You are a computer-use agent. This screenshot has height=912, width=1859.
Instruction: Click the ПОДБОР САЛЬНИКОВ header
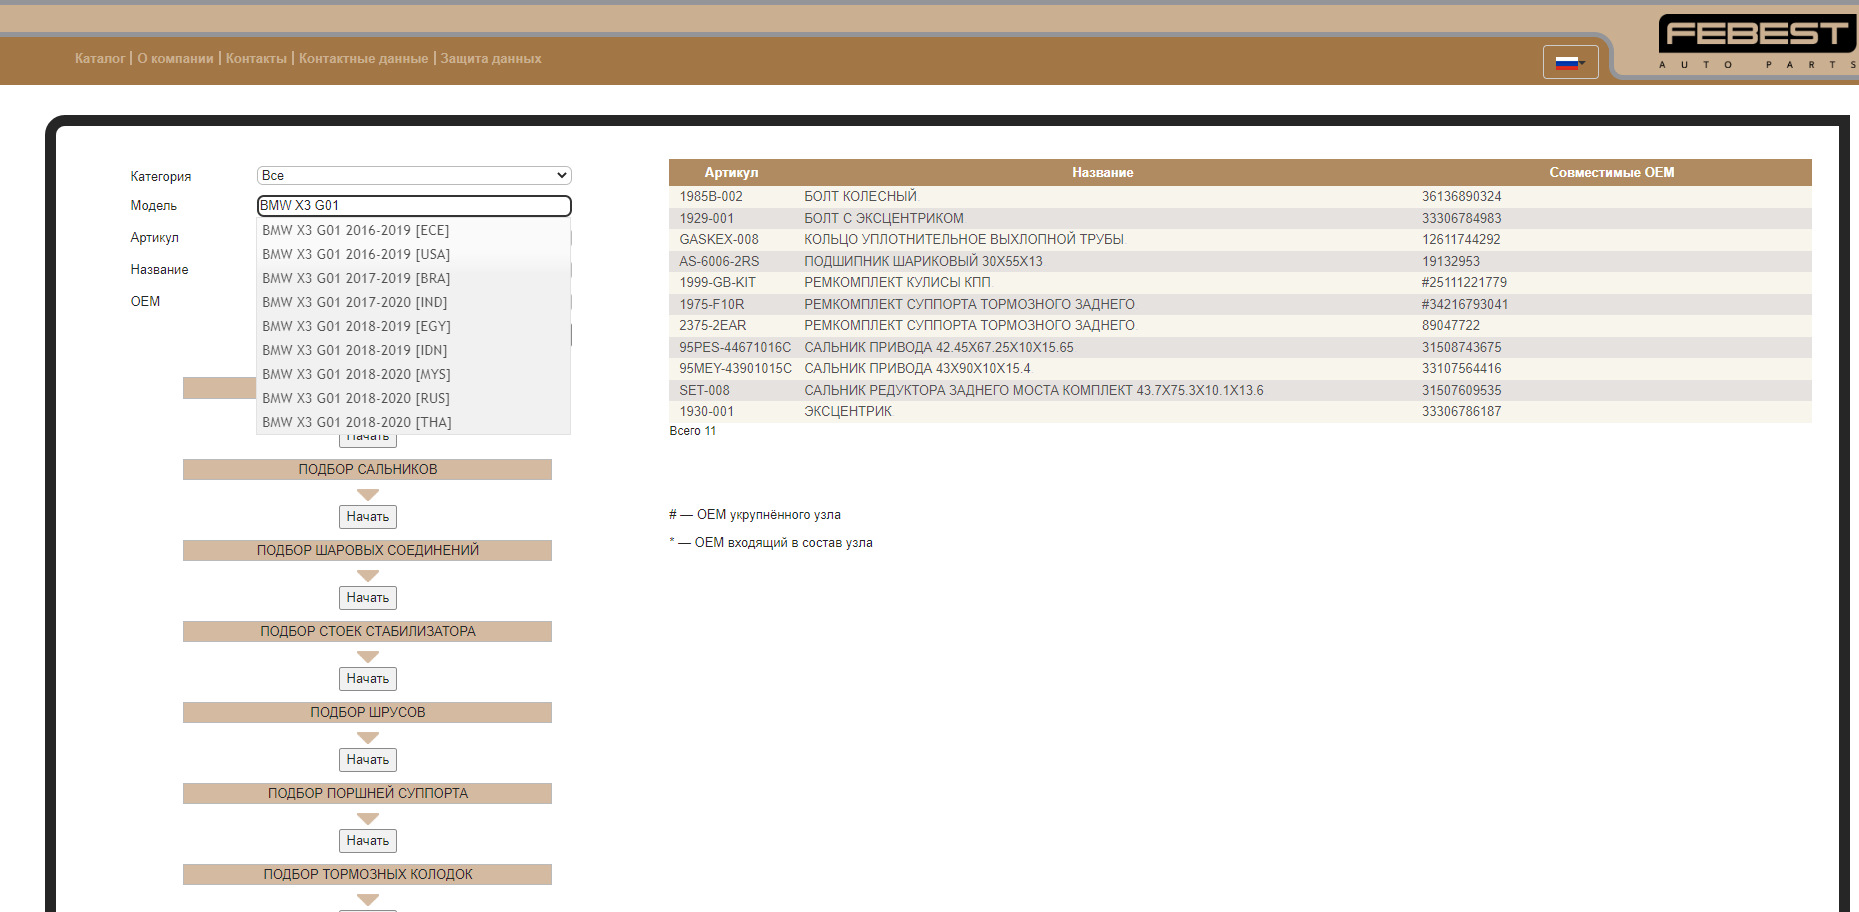[367, 470]
